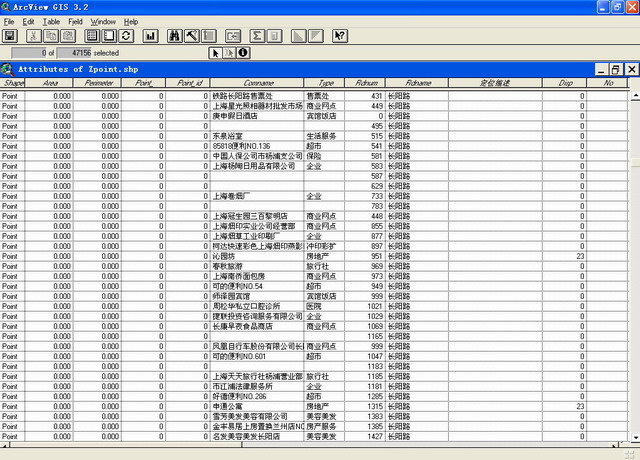Click the cell '可的便利NO.601'
640x460 pixels.
point(257,356)
